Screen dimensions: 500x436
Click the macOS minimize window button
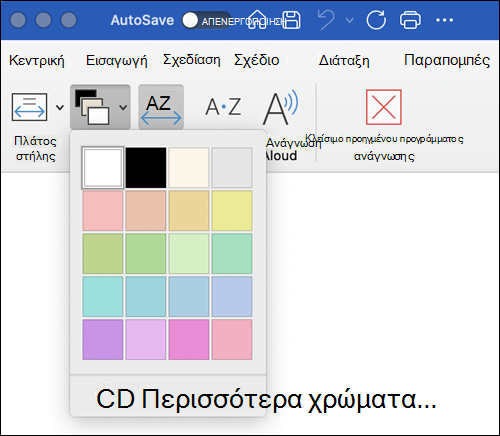[43, 20]
